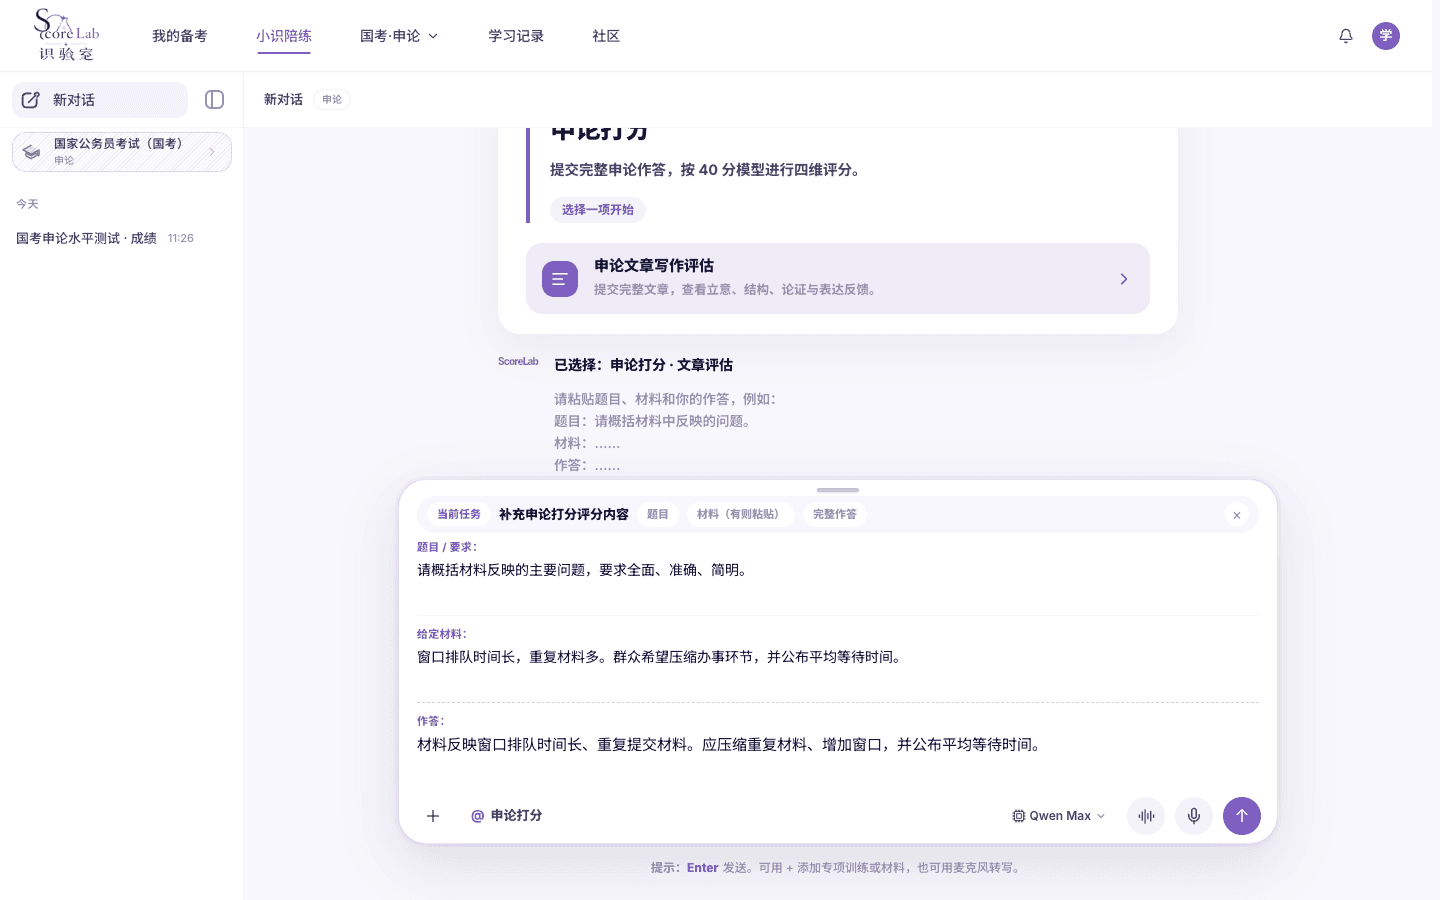Click the ScoreLab 识验室 logo
1440x900 pixels.
[67, 35]
